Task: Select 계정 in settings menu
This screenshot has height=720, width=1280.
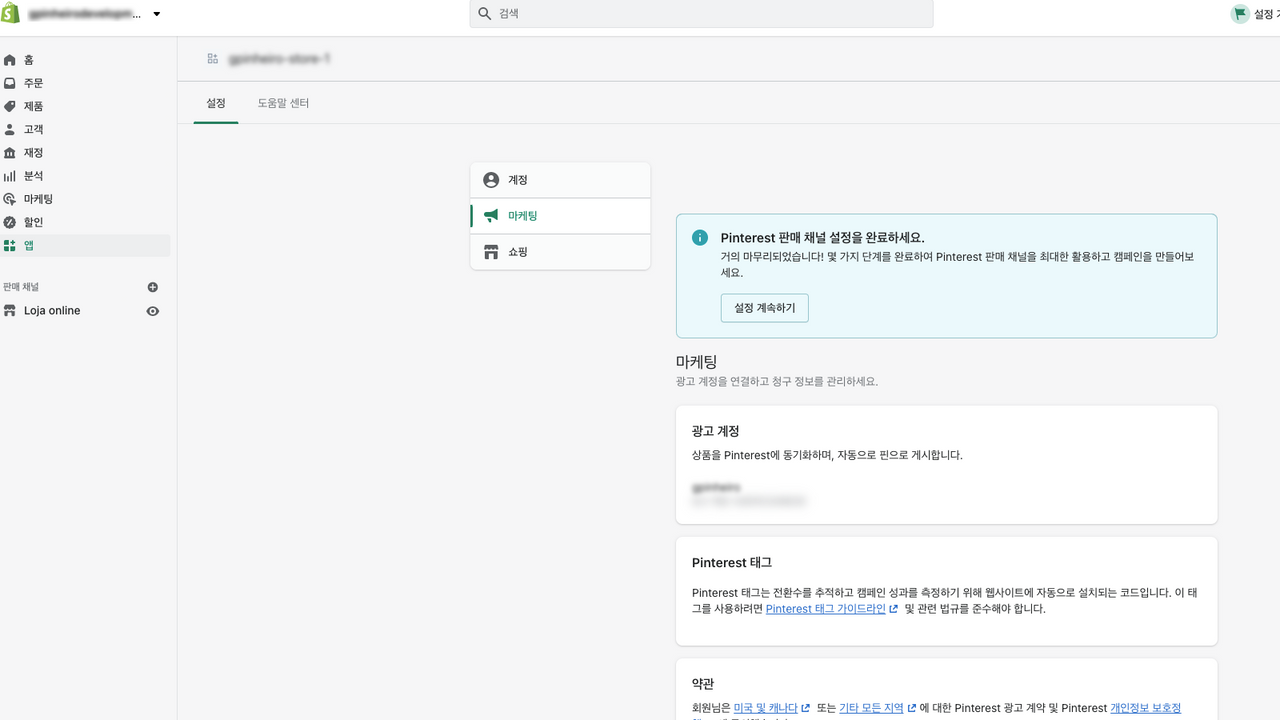Action: 560,180
